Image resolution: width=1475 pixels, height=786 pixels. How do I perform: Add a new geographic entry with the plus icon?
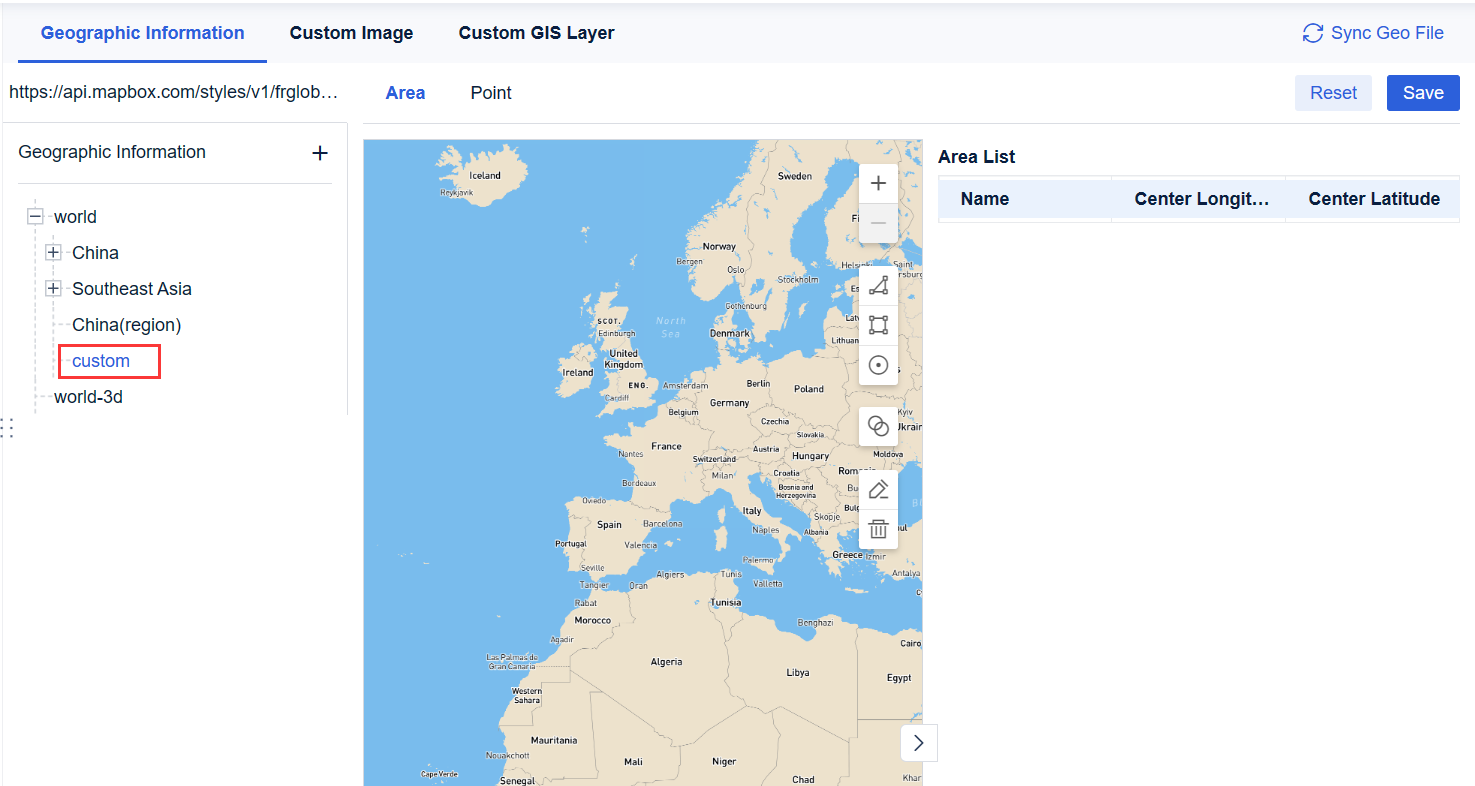pyautogui.click(x=320, y=153)
